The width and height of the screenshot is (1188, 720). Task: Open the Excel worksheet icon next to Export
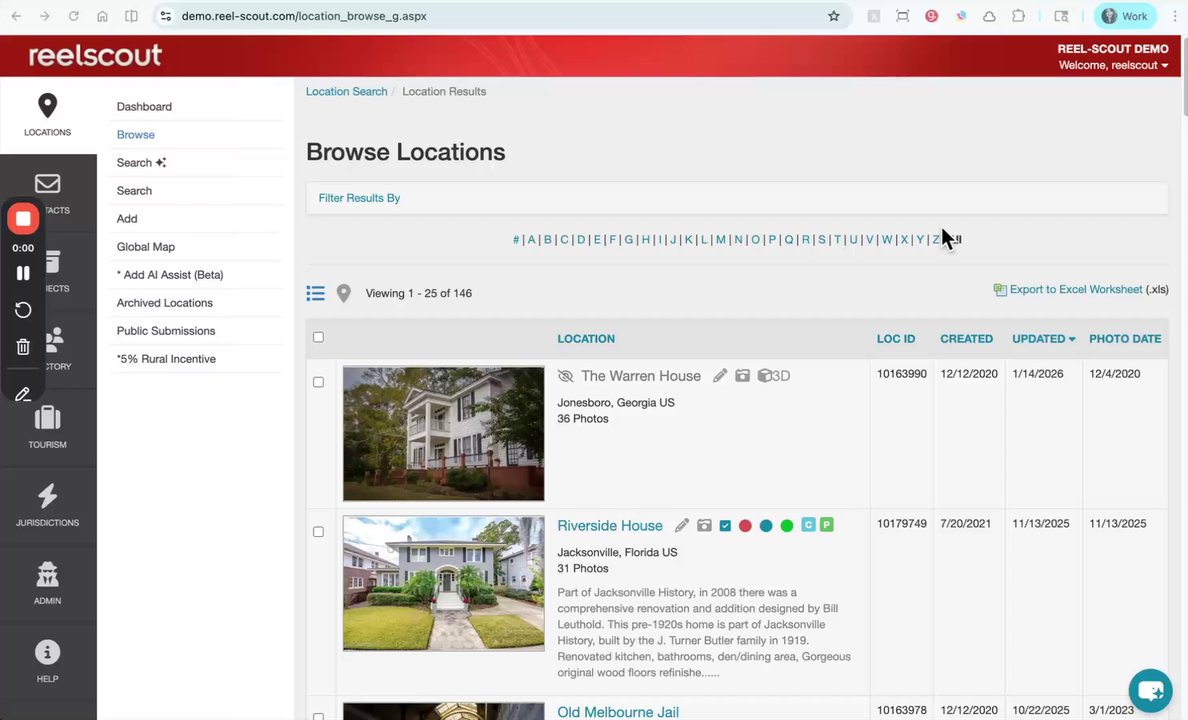1000,290
